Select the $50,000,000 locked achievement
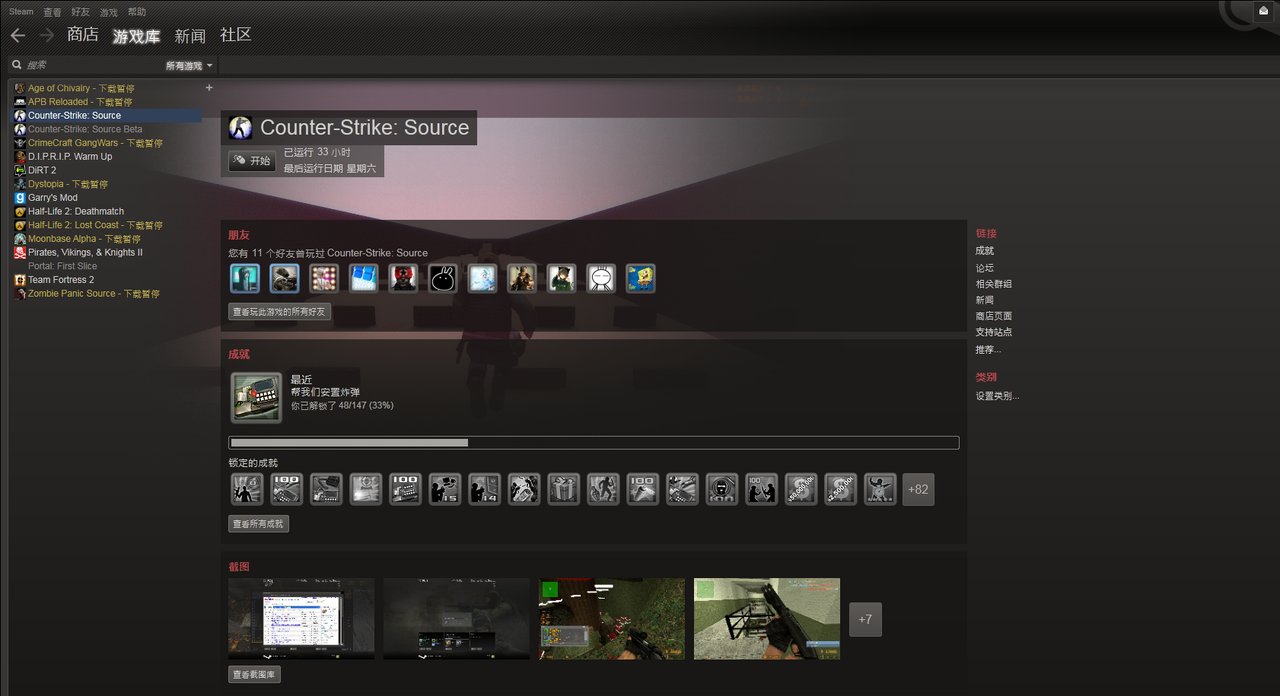Image resolution: width=1280 pixels, height=696 pixels. (801, 489)
